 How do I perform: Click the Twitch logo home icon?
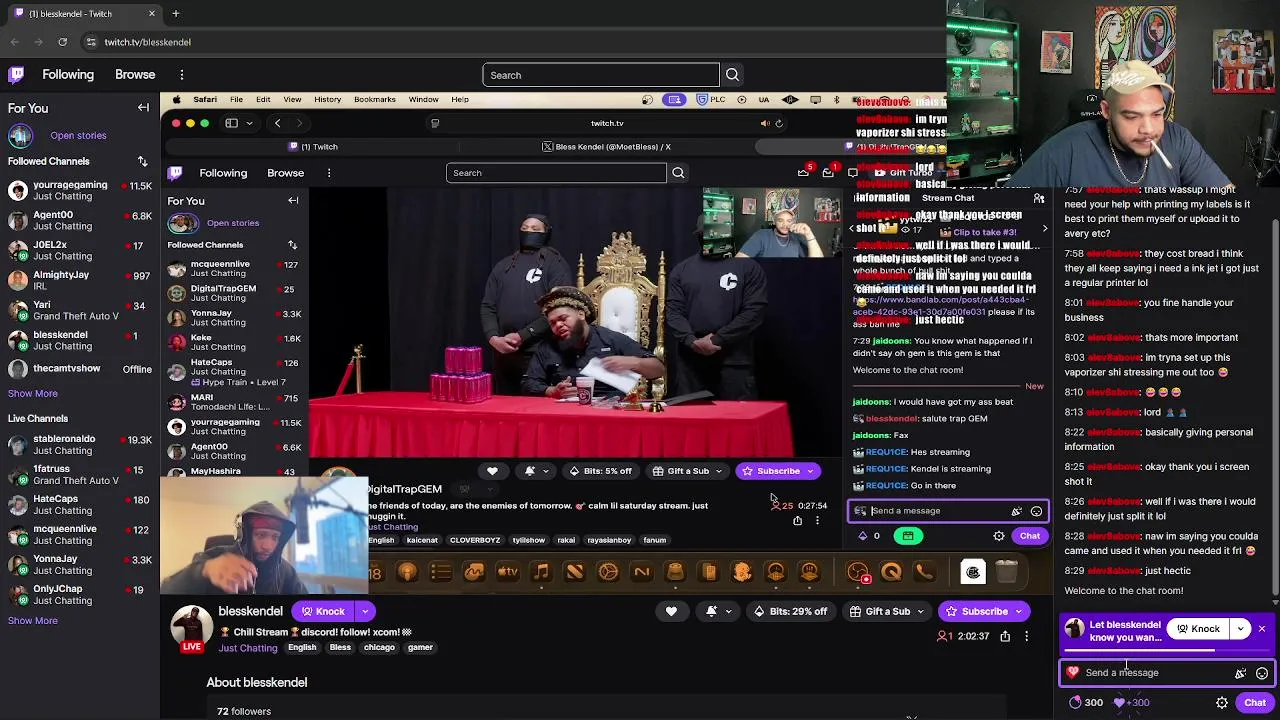16,74
